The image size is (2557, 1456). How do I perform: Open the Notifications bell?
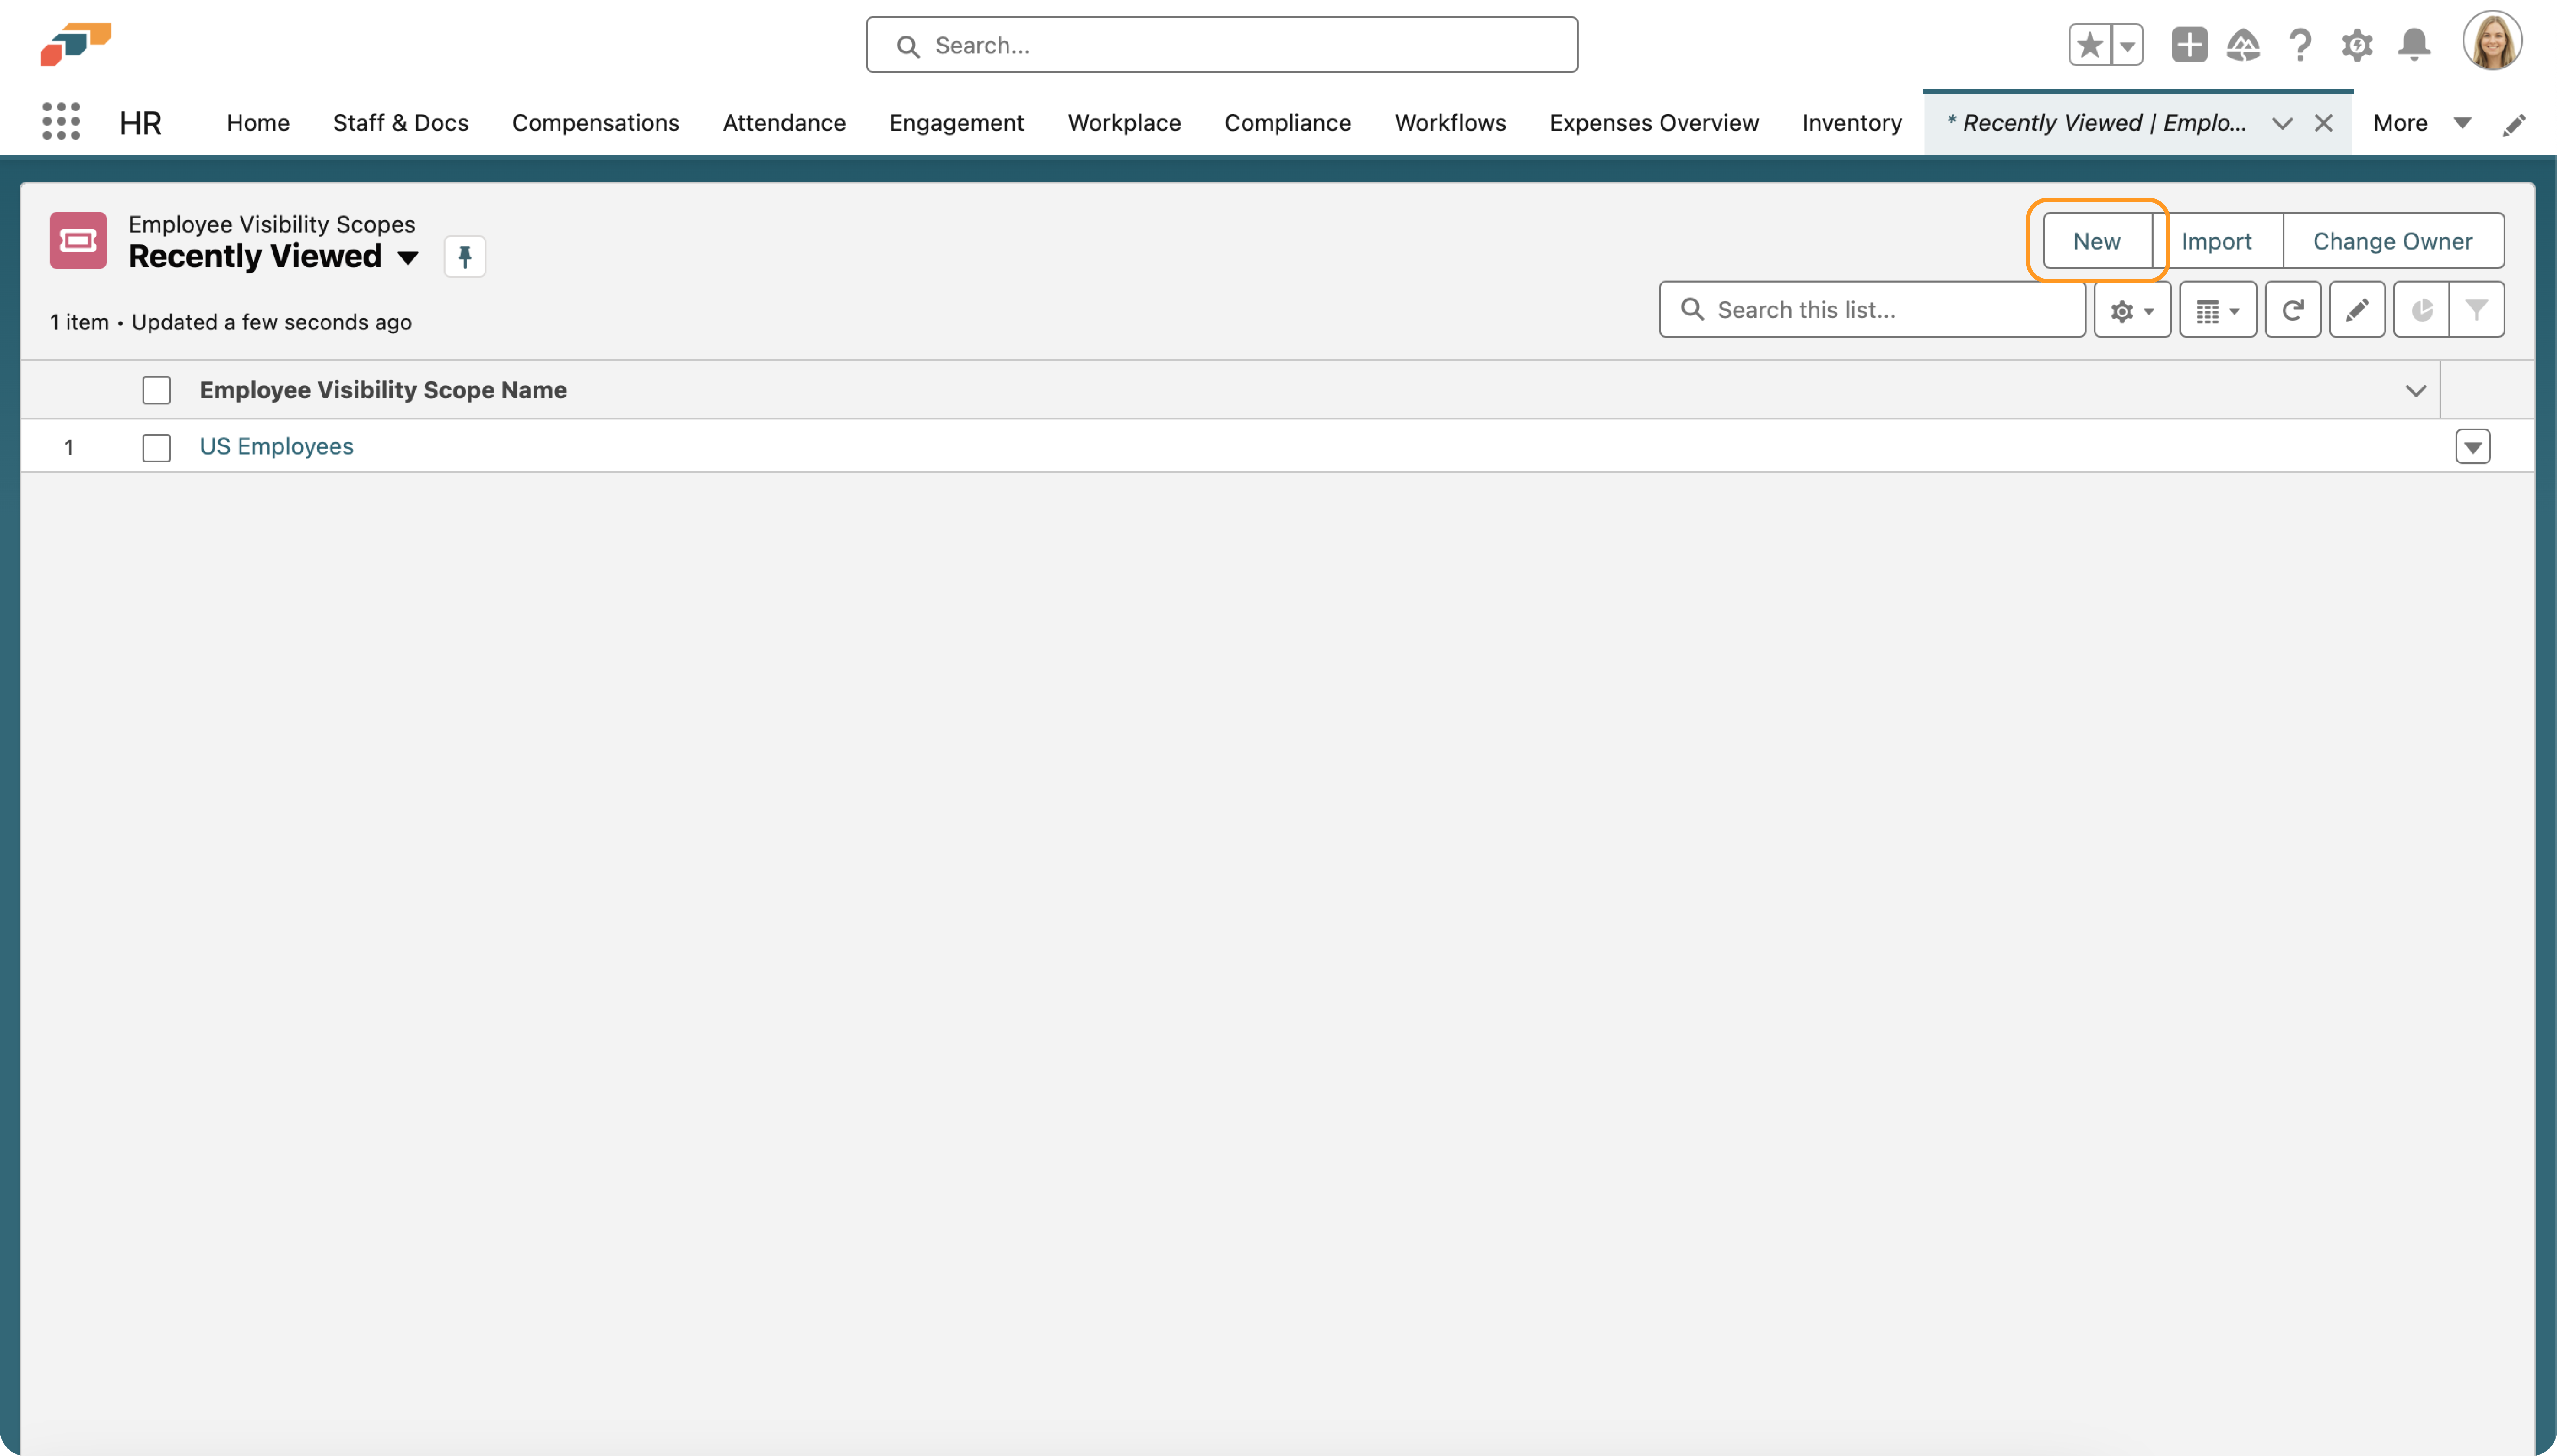pyautogui.click(x=2414, y=45)
